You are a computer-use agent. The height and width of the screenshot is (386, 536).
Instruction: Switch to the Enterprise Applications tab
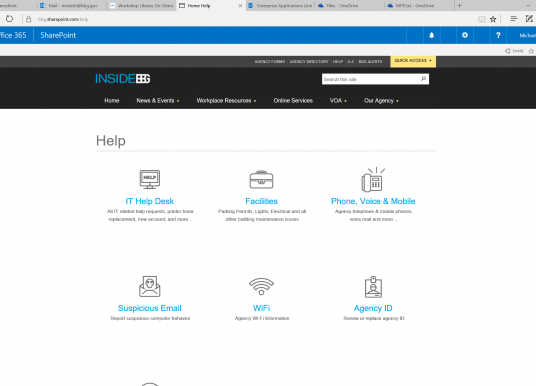point(280,5)
